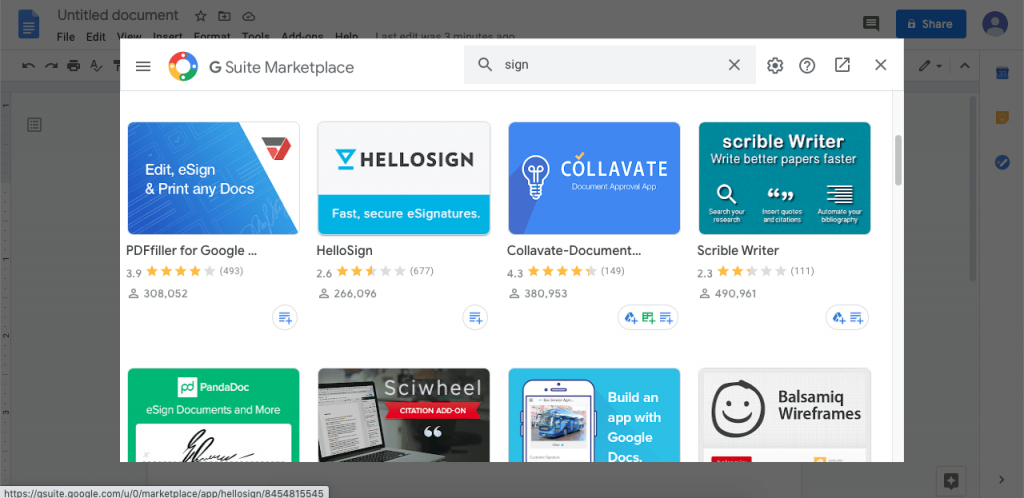The image size is (1024, 498).
Task: Click the 'PDFfiller for Google ...' title
Action: (191, 250)
